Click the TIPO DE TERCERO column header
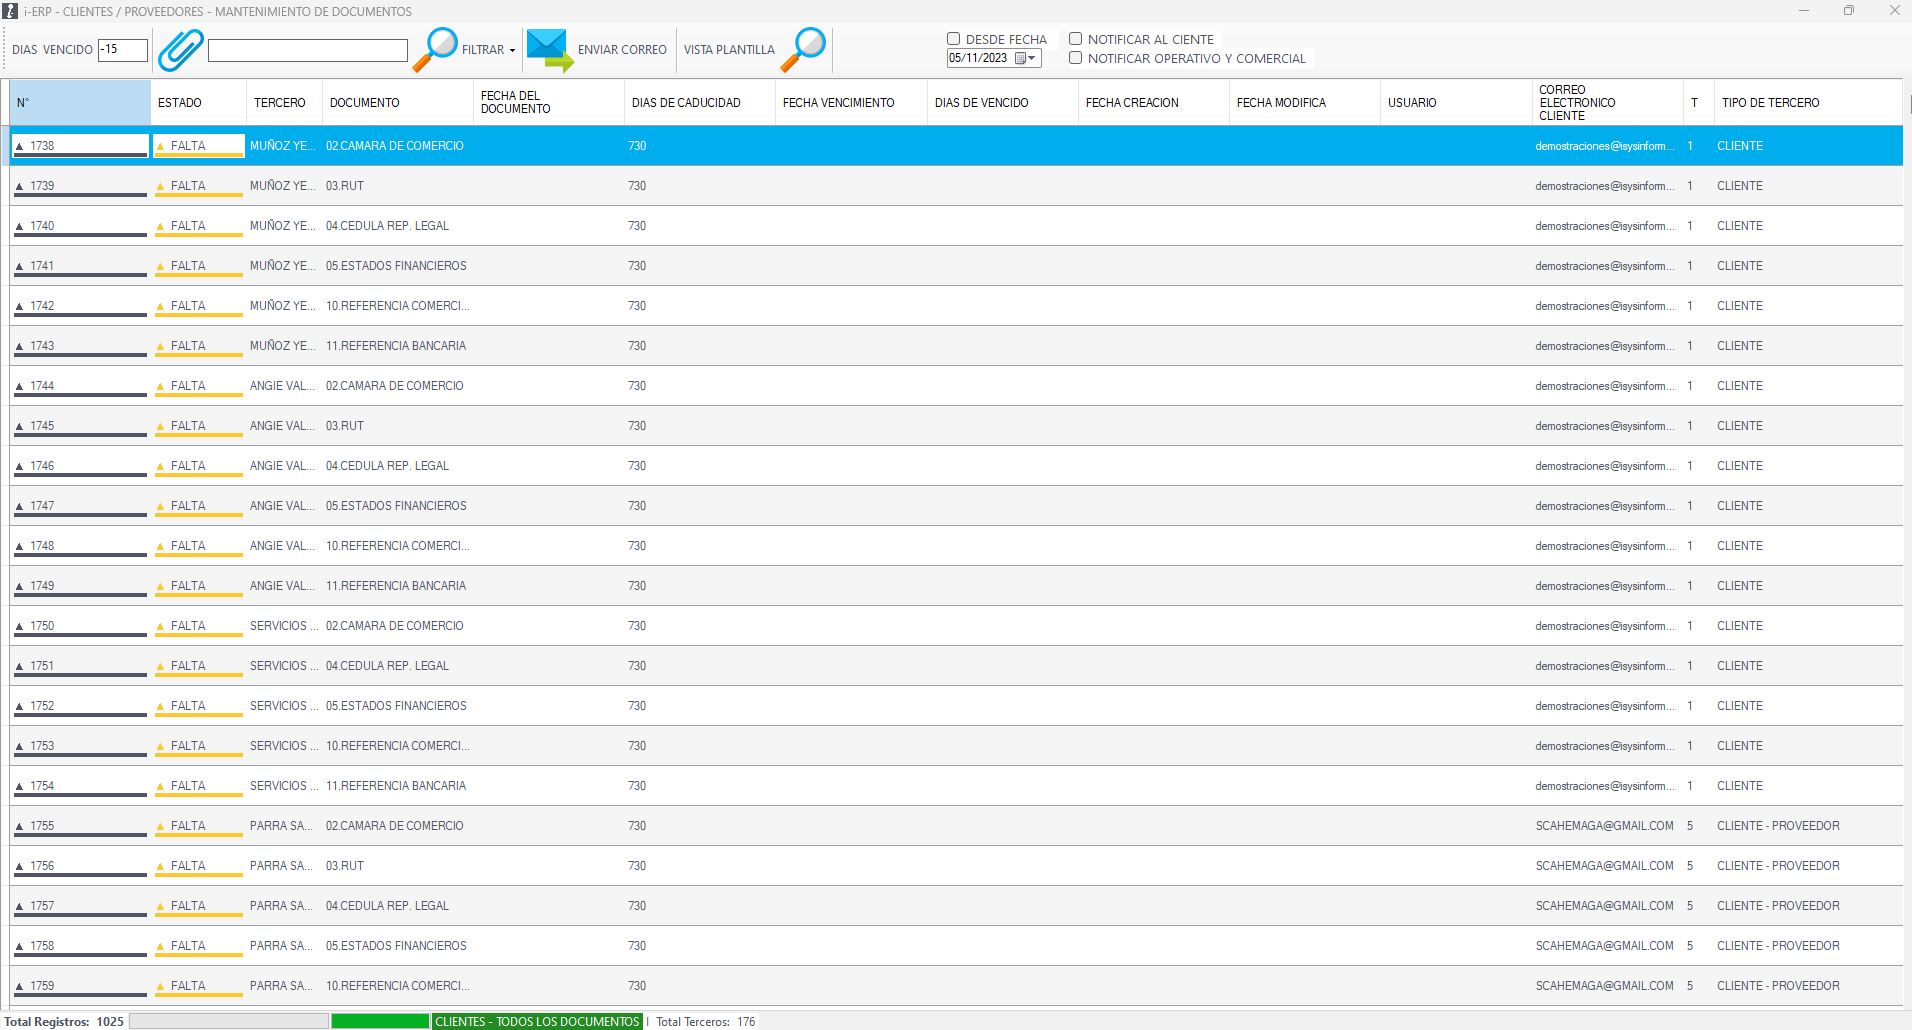This screenshot has height=1030, width=1912. tap(1770, 103)
